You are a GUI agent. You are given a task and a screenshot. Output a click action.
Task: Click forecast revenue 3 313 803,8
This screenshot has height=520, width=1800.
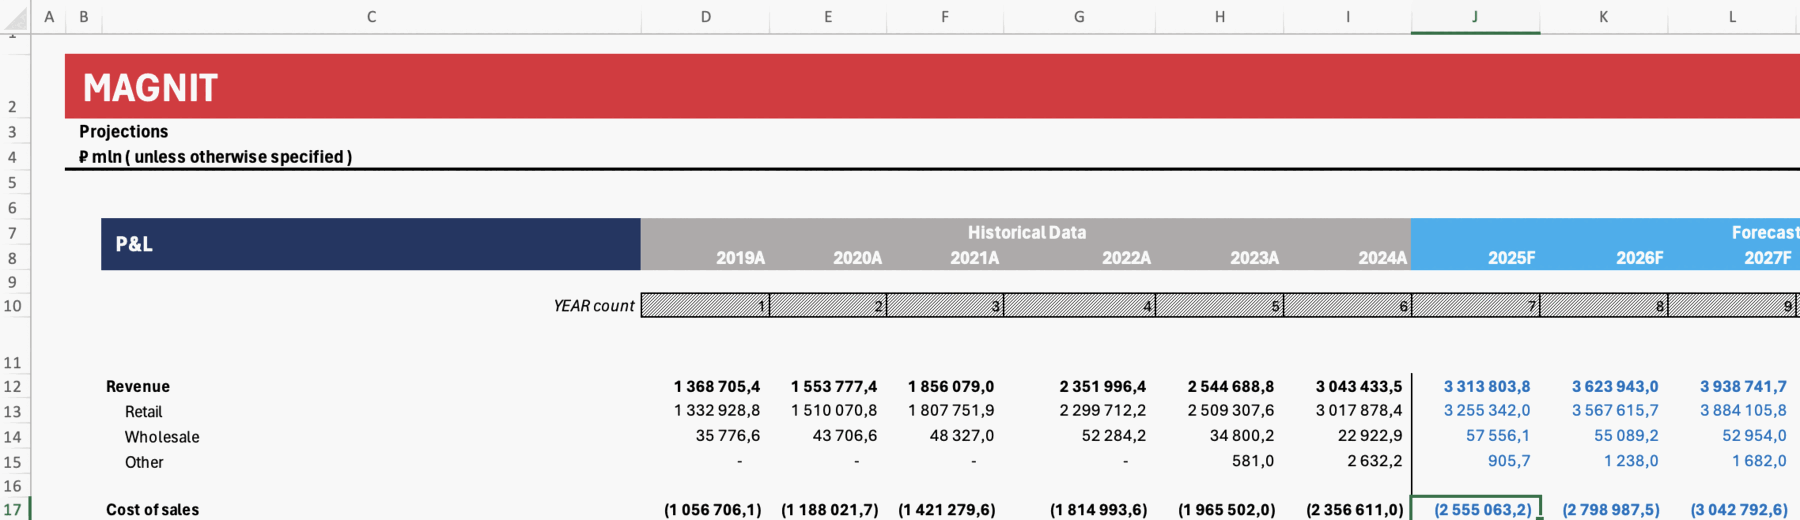(x=1486, y=386)
